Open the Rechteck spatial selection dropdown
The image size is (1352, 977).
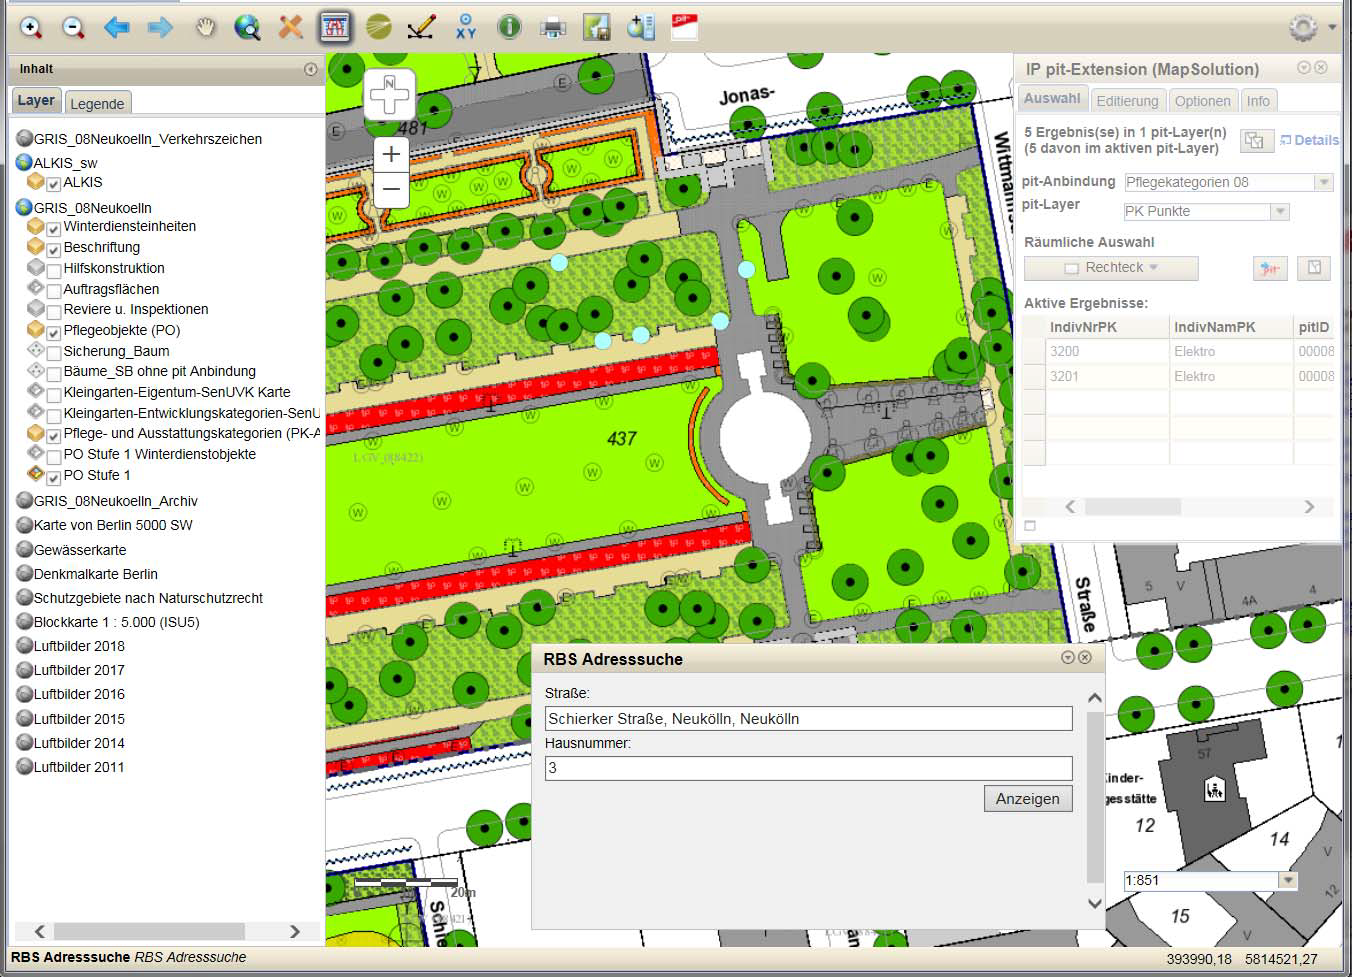coord(1111,268)
